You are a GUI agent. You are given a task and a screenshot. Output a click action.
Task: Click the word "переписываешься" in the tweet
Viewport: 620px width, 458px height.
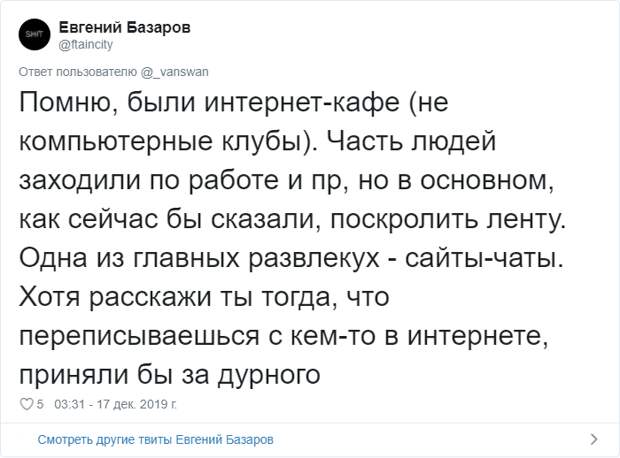tap(139, 336)
